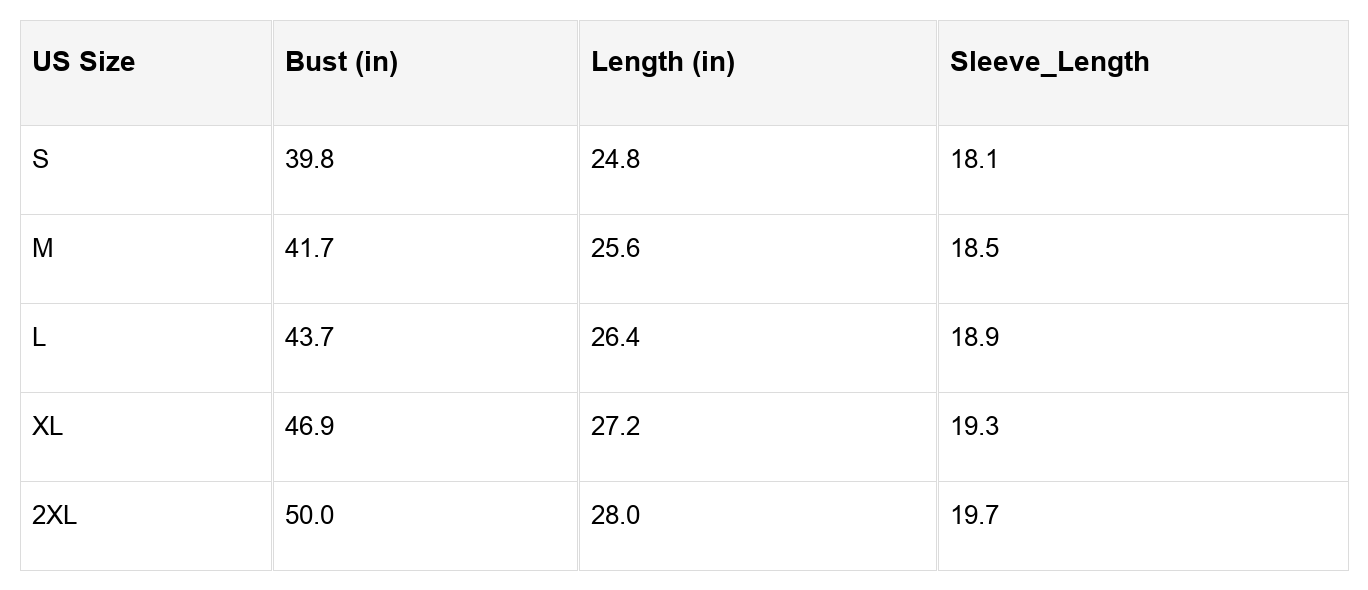The width and height of the screenshot is (1368, 590).
Task: Select the size M row label
Action: [x=42, y=249]
